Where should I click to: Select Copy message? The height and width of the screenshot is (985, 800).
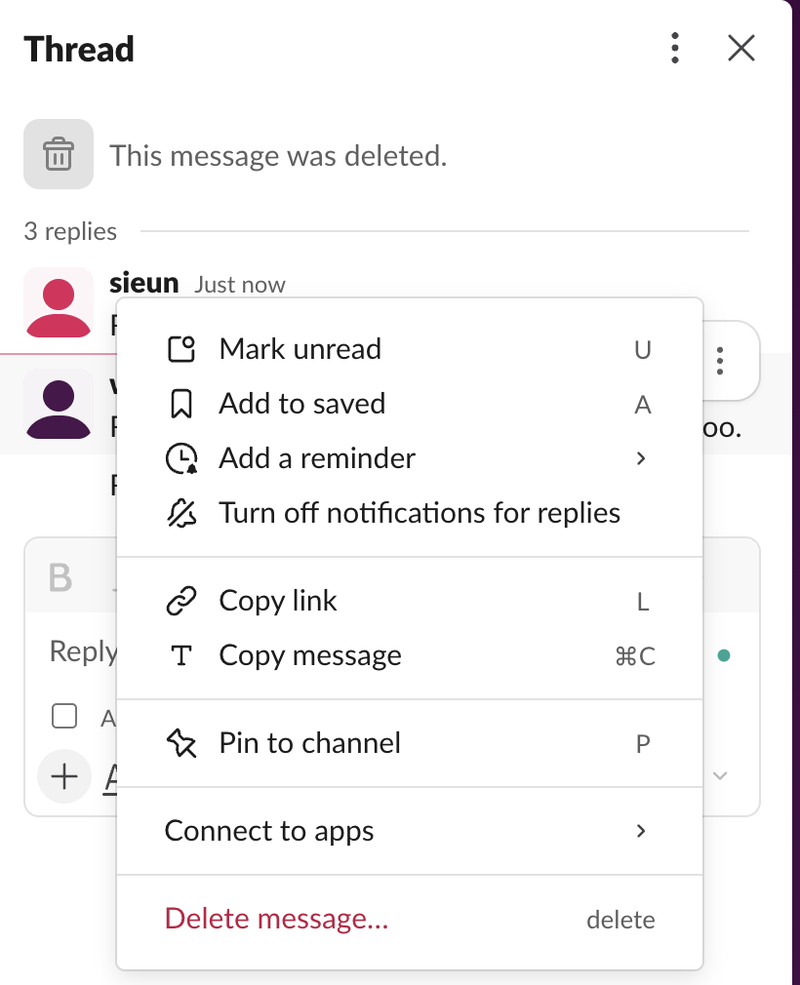click(x=409, y=656)
